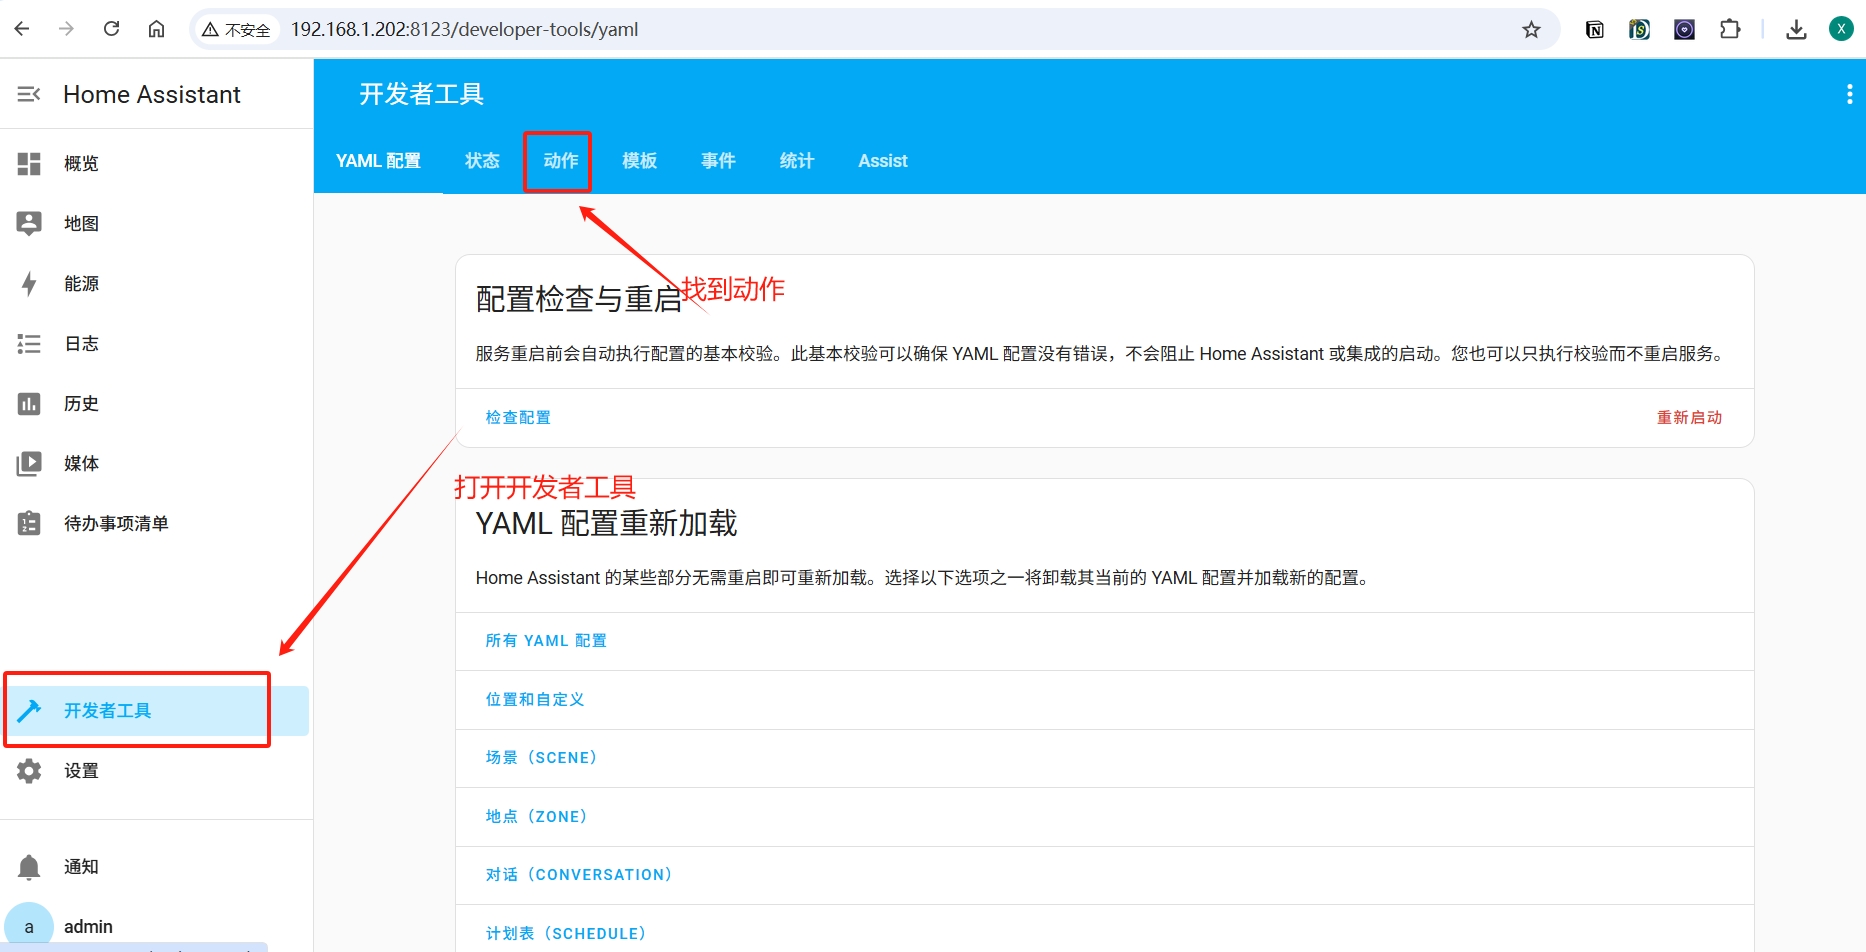The image size is (1866, 952).
Task: Open 能源 in the sidebar
Action: click(156, 284)
